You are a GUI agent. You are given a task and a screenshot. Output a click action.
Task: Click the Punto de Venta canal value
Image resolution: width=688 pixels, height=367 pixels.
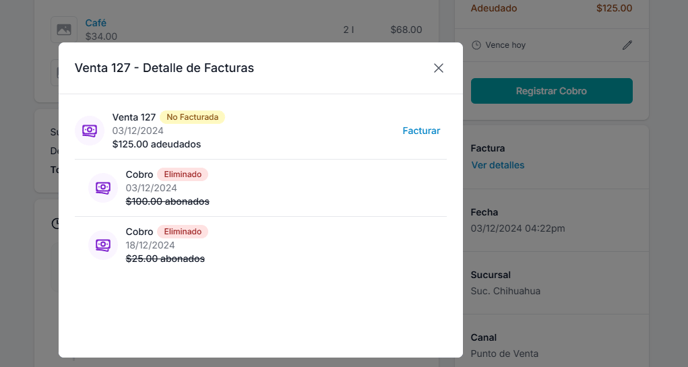point(504,354)
